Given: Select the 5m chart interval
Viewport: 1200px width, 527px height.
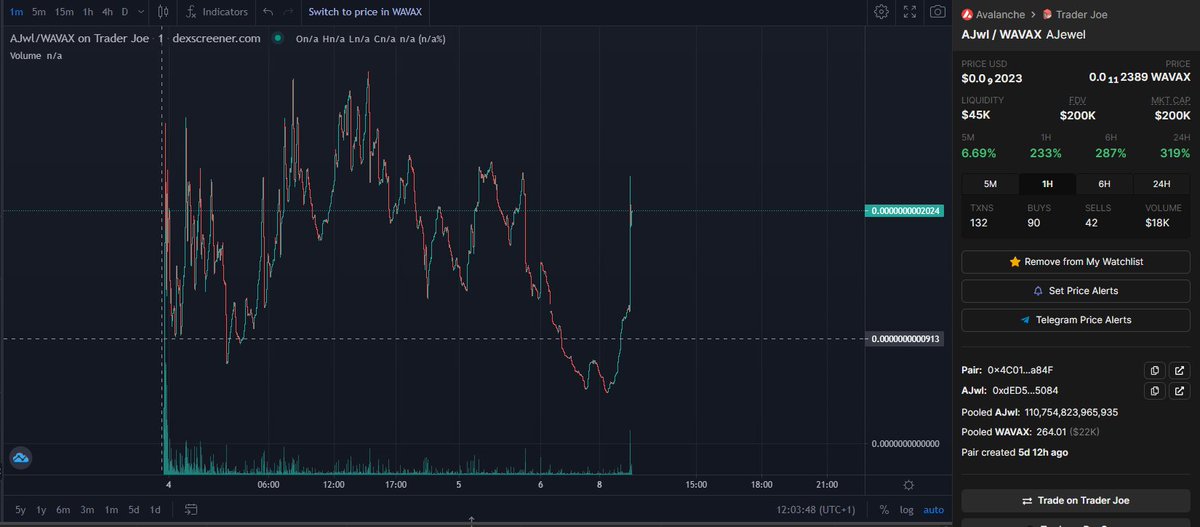Looking at the screenshot, I should [x=38, y=12].
